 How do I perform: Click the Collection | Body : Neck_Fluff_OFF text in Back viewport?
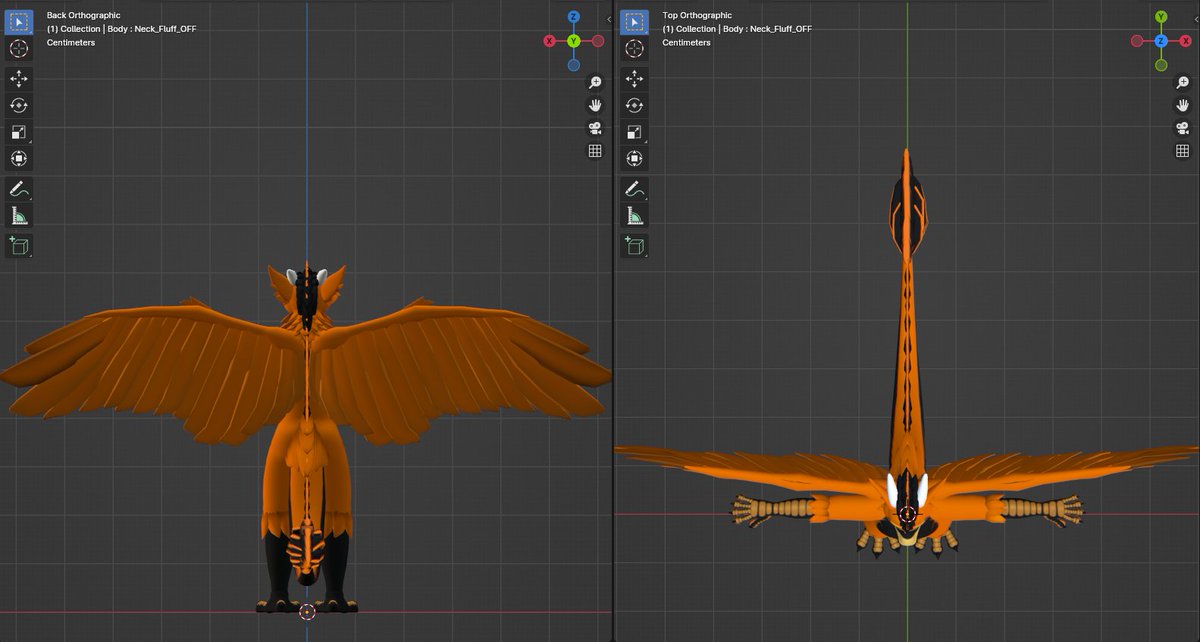(121, 29)
